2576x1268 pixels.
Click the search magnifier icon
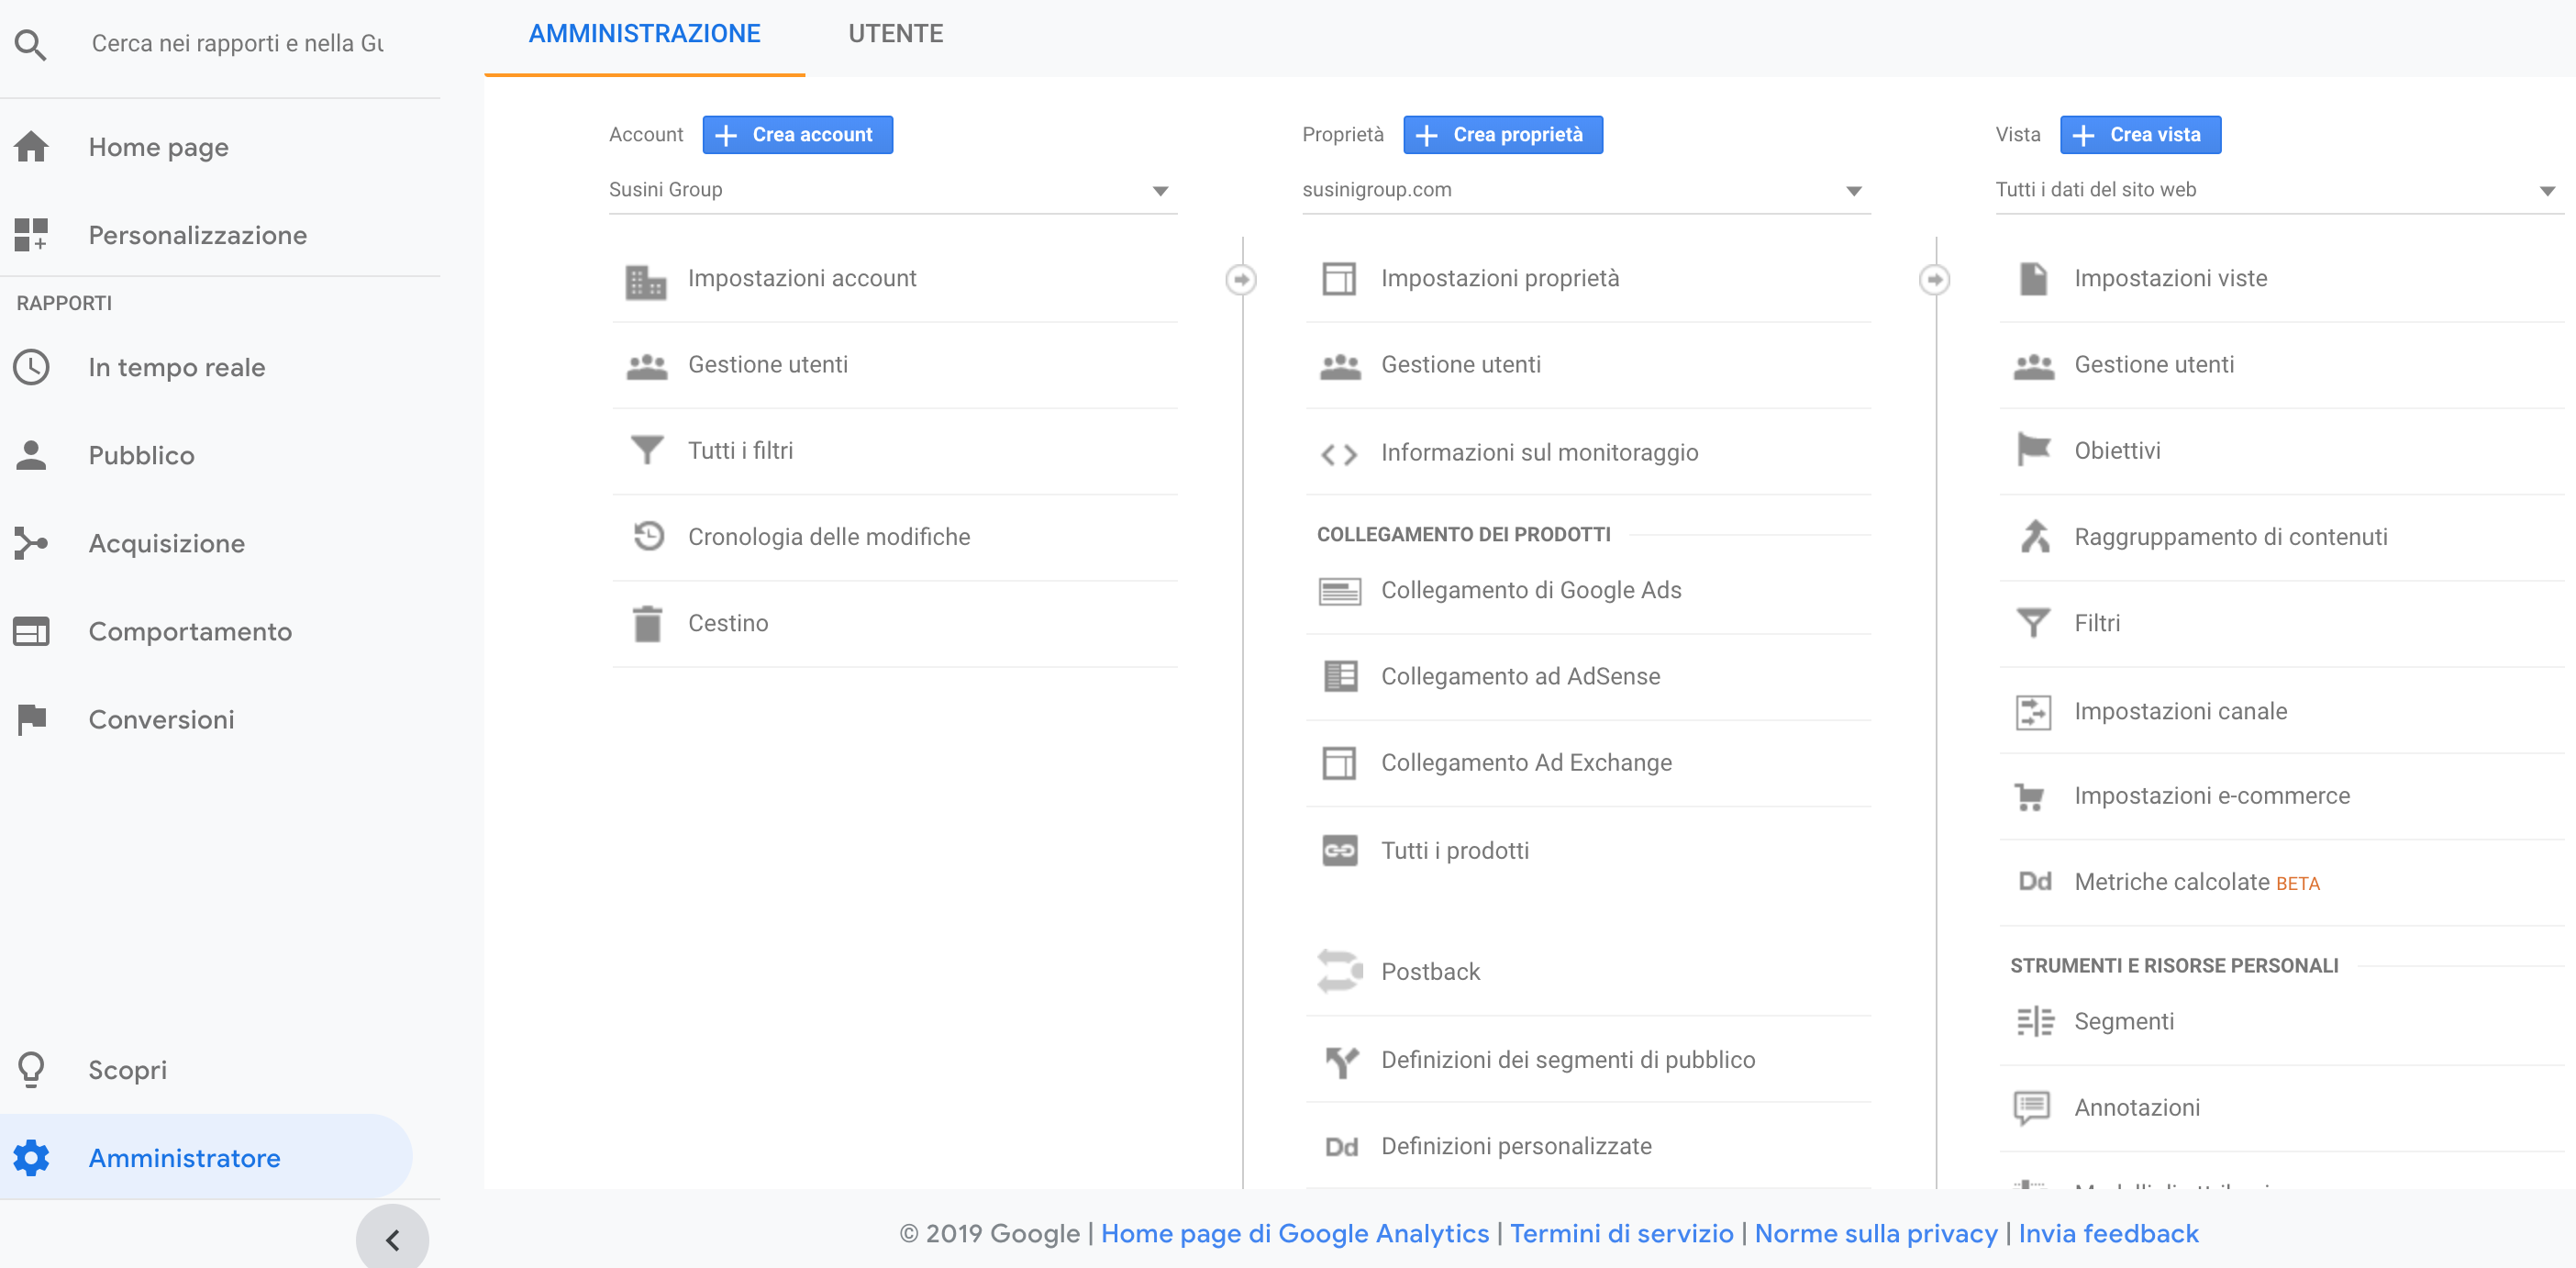click(x=31, y=44)
